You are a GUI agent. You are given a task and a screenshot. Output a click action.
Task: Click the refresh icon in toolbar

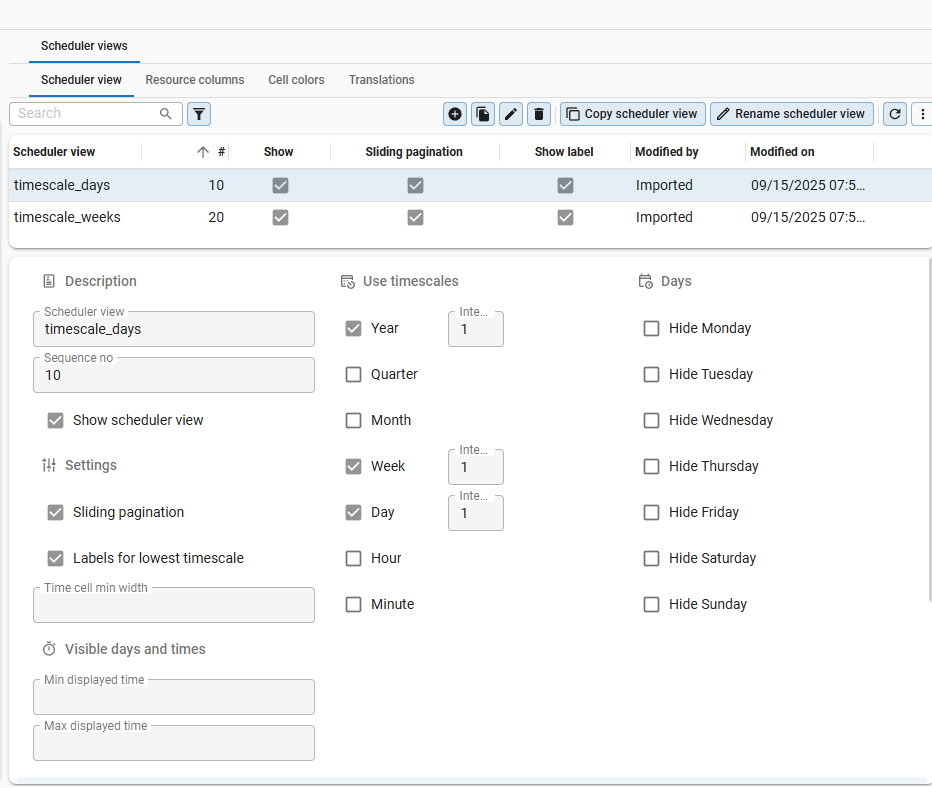tap(895, 114)
